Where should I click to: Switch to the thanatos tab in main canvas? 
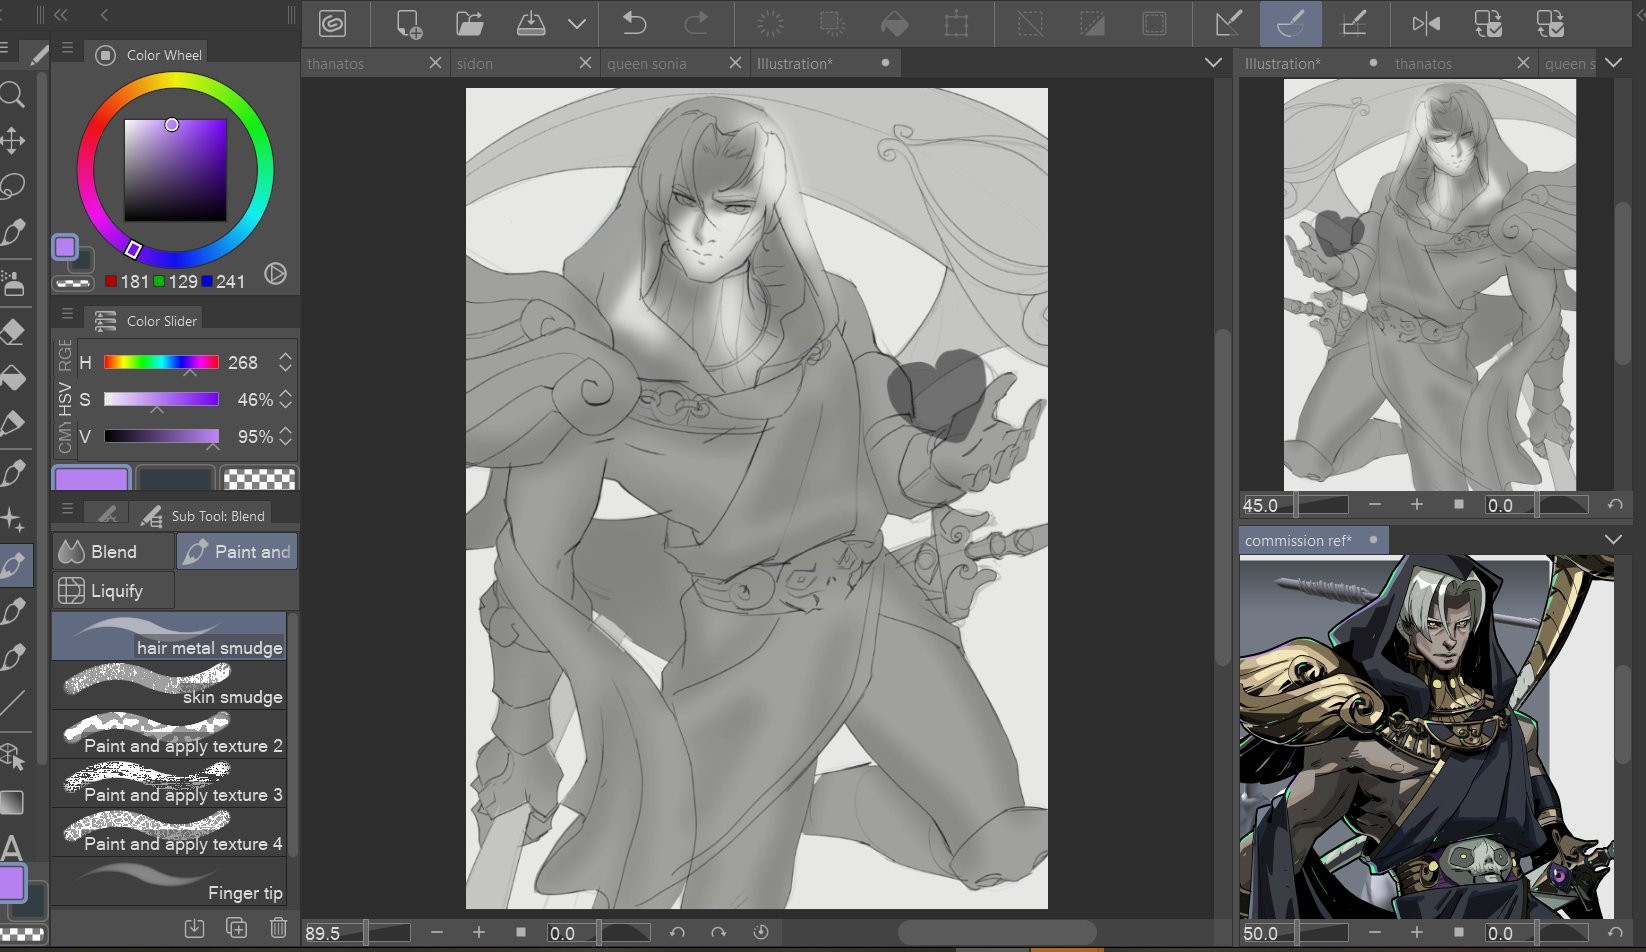[336, 63]
